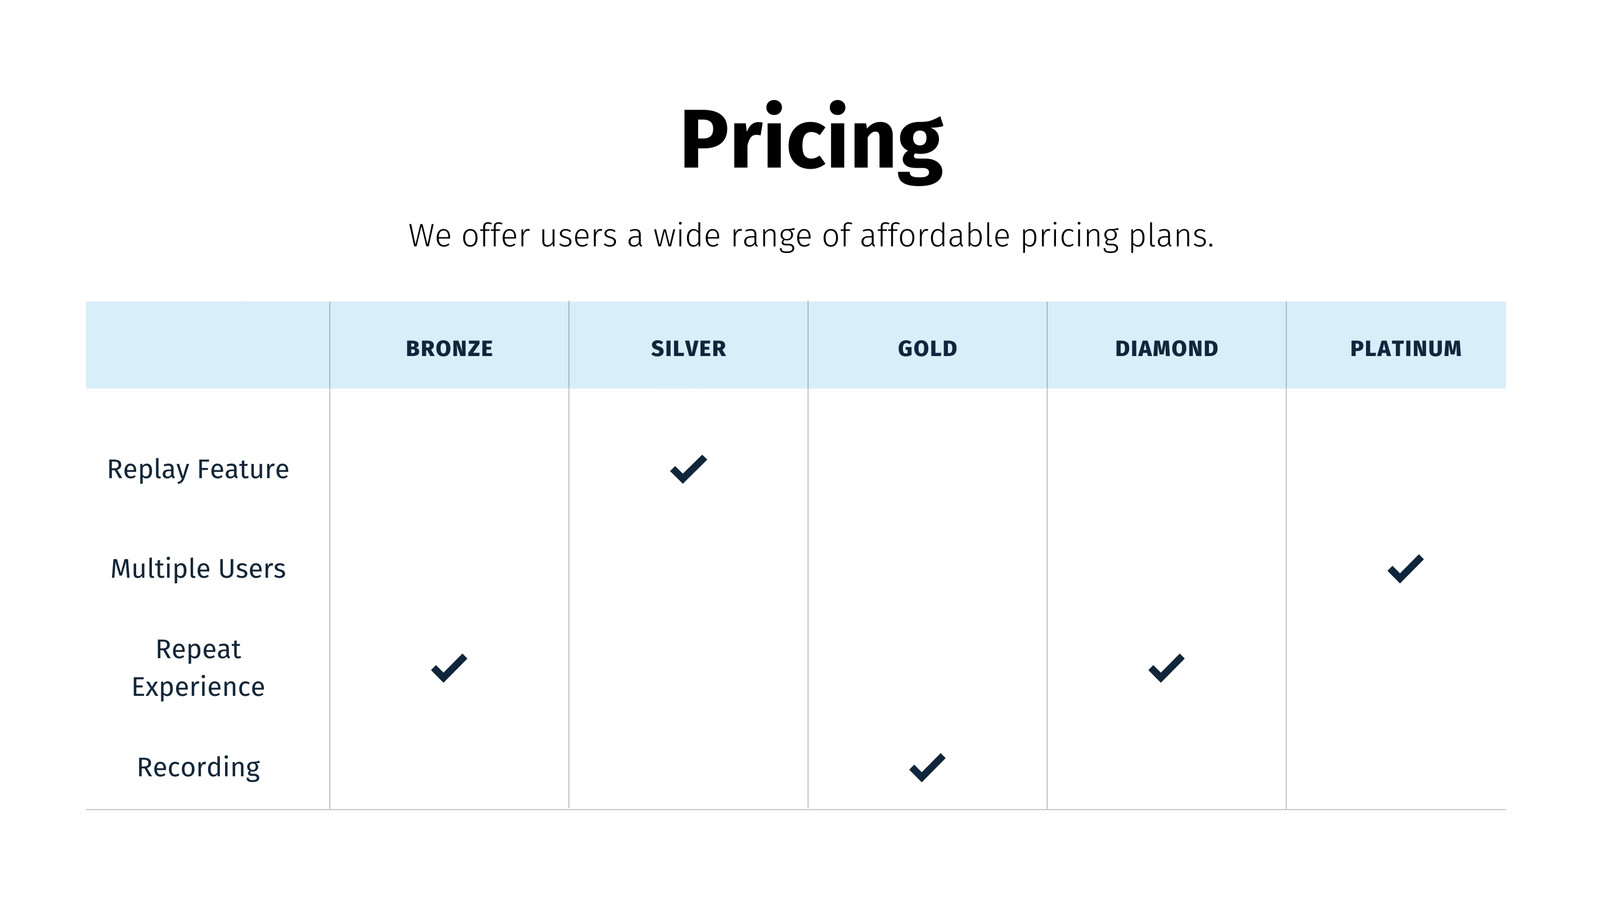The width and height of the screenshot is (1600, 900).
Task: Click the Bronze Repeat Experience checkmark
Action: pyautogui.click(x=449, y=668)
